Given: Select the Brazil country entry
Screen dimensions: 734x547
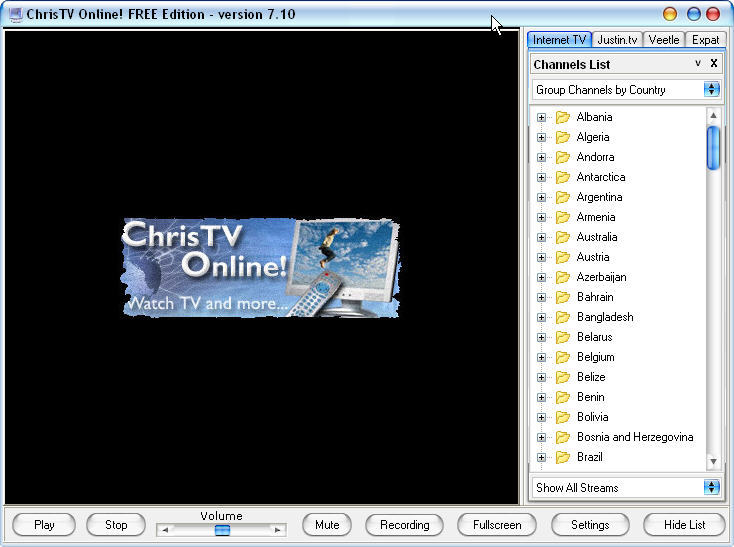Looking at the screenshot, I should [590, 457].
